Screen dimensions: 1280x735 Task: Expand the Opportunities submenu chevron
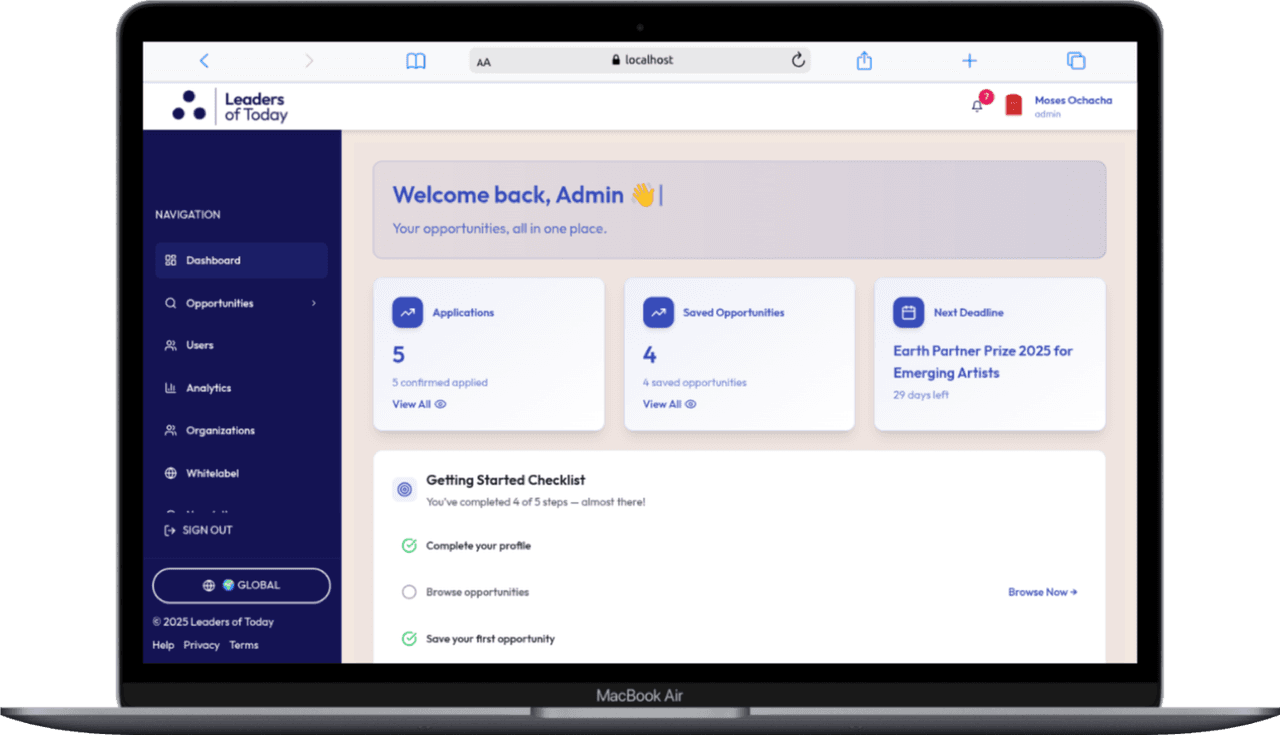pos(313,303)
